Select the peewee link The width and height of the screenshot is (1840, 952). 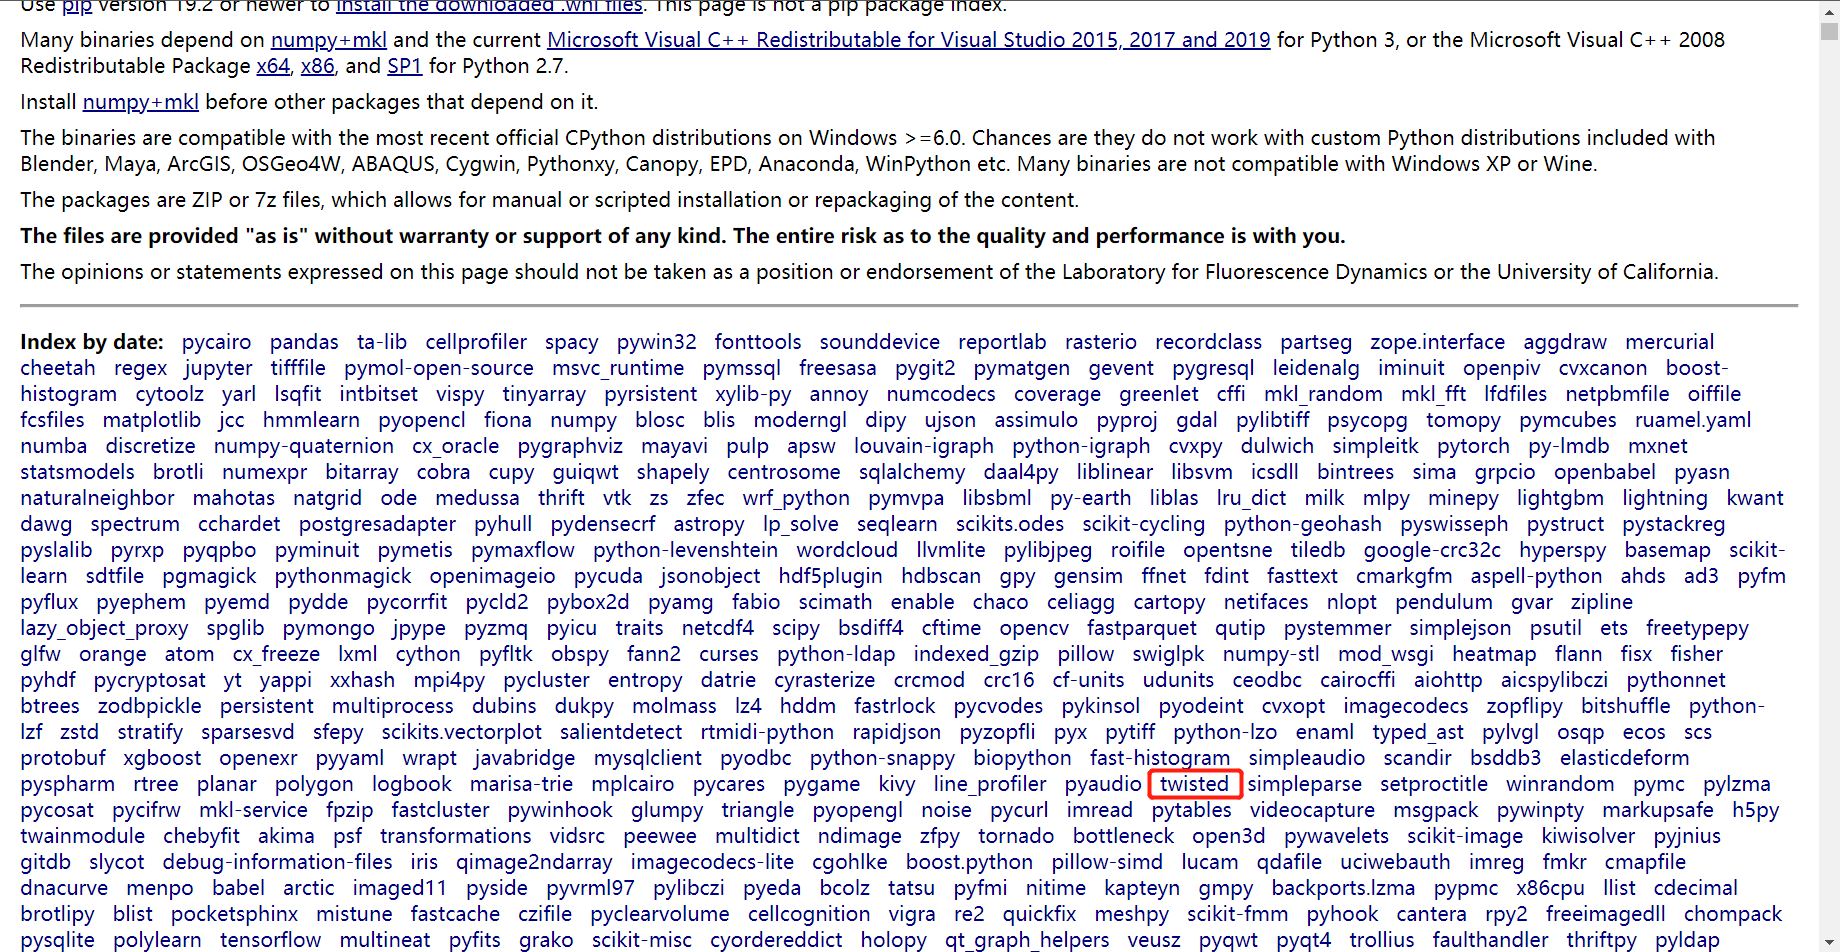click(x=659, y=836)
